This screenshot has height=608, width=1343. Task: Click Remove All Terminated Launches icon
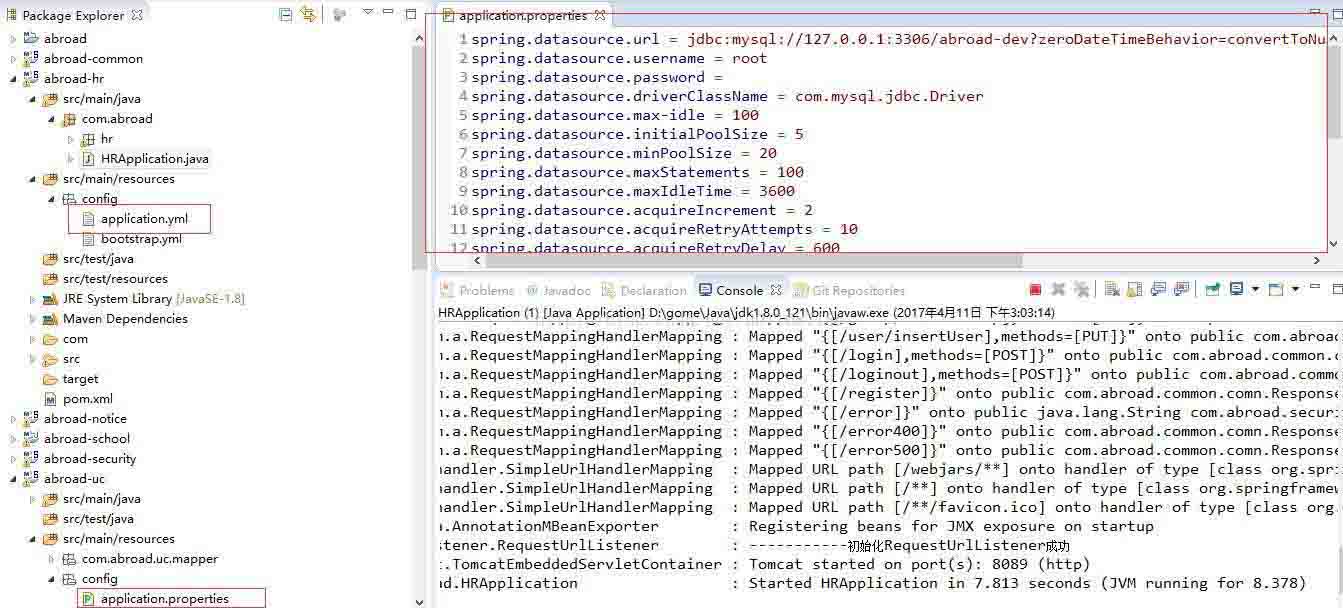pyautogui.click(x=1081, y=290)
